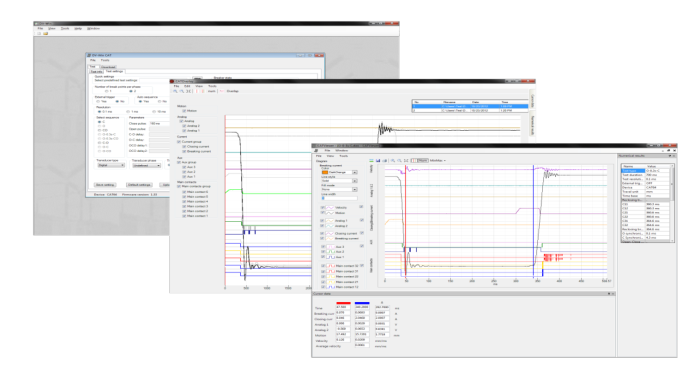Click the fit-to-window icon in CATOverlay toolbar

click(188, 91)
